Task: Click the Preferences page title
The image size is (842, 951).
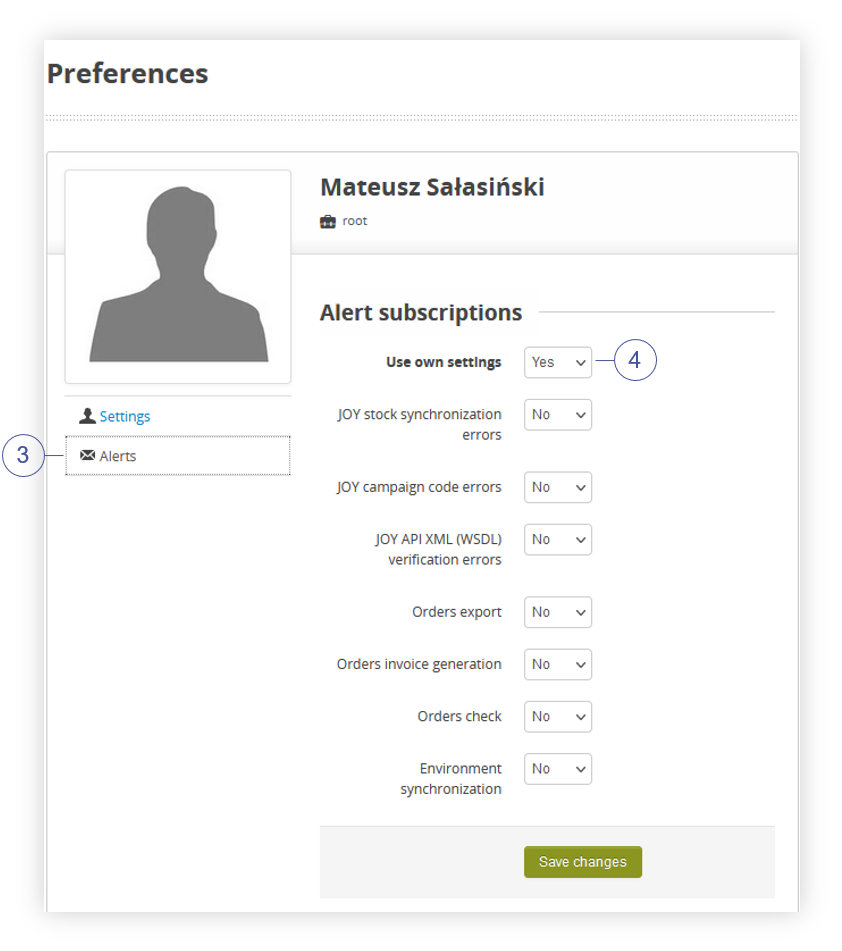Action: 127,74
